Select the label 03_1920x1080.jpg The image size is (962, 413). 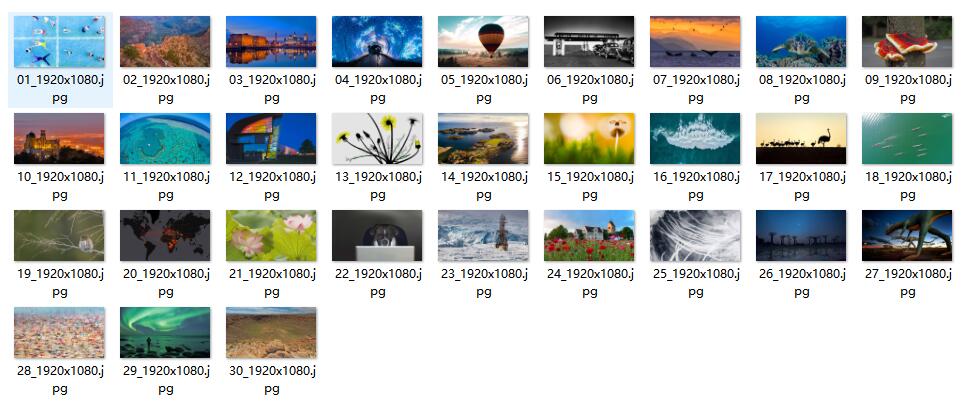click(272, 89)
